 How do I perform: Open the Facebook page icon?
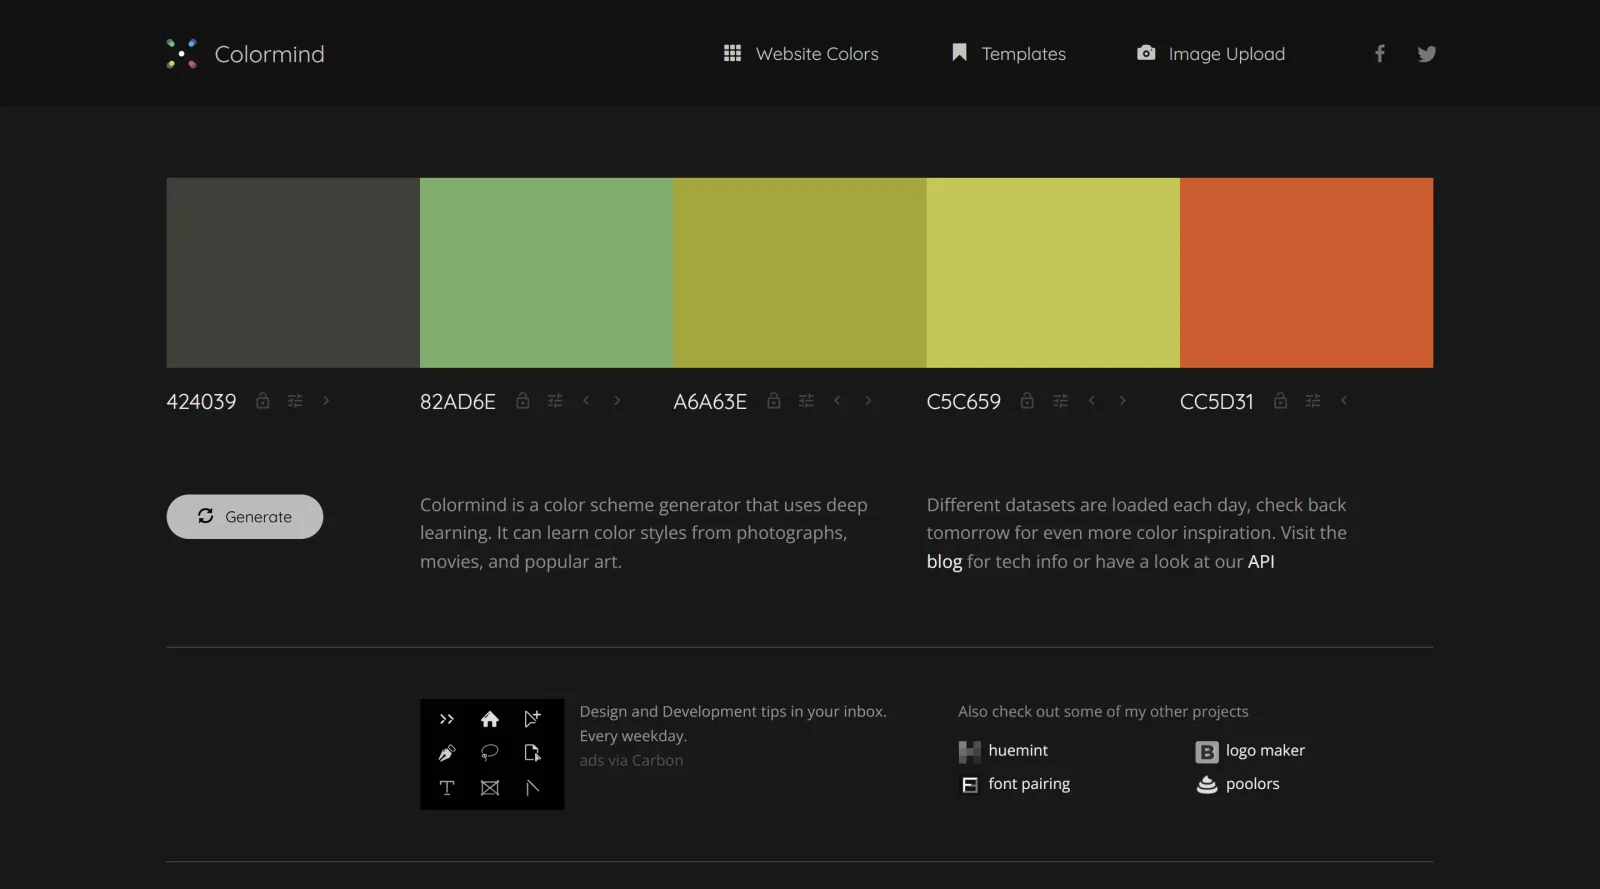pos(1380,54)
